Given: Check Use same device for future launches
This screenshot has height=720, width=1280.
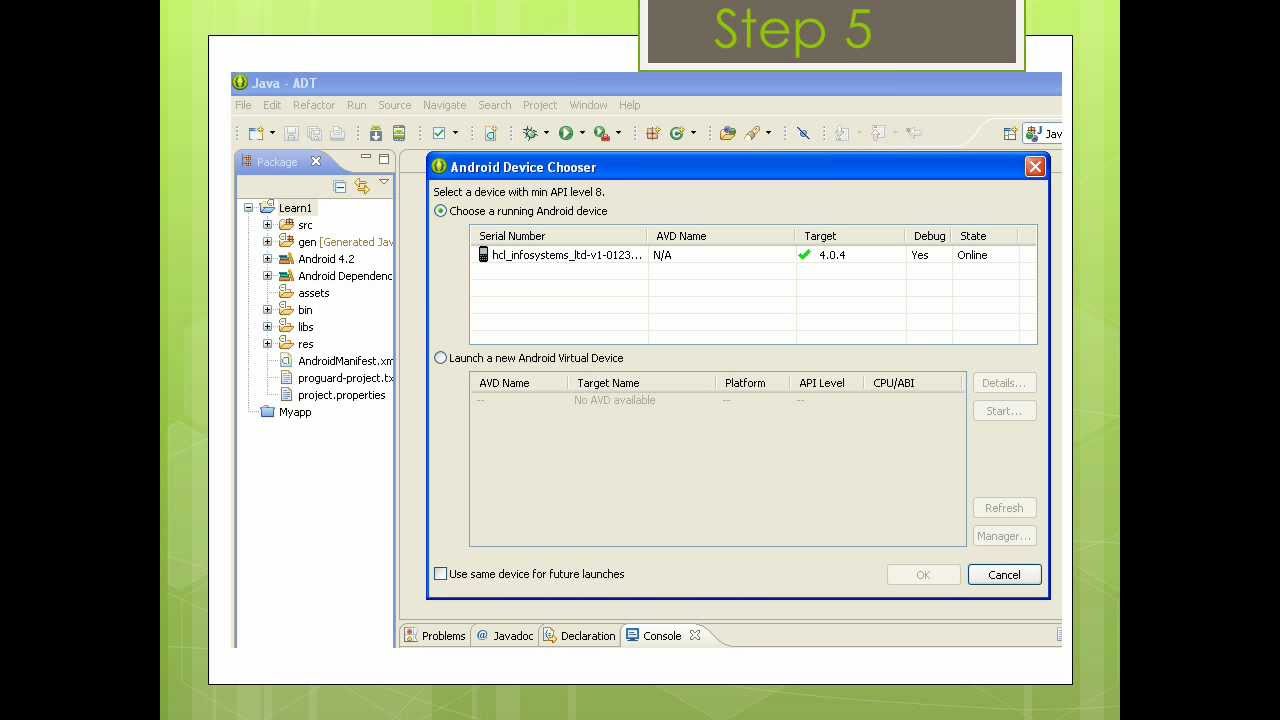Looking at the screenshot, I should (441, 574).
